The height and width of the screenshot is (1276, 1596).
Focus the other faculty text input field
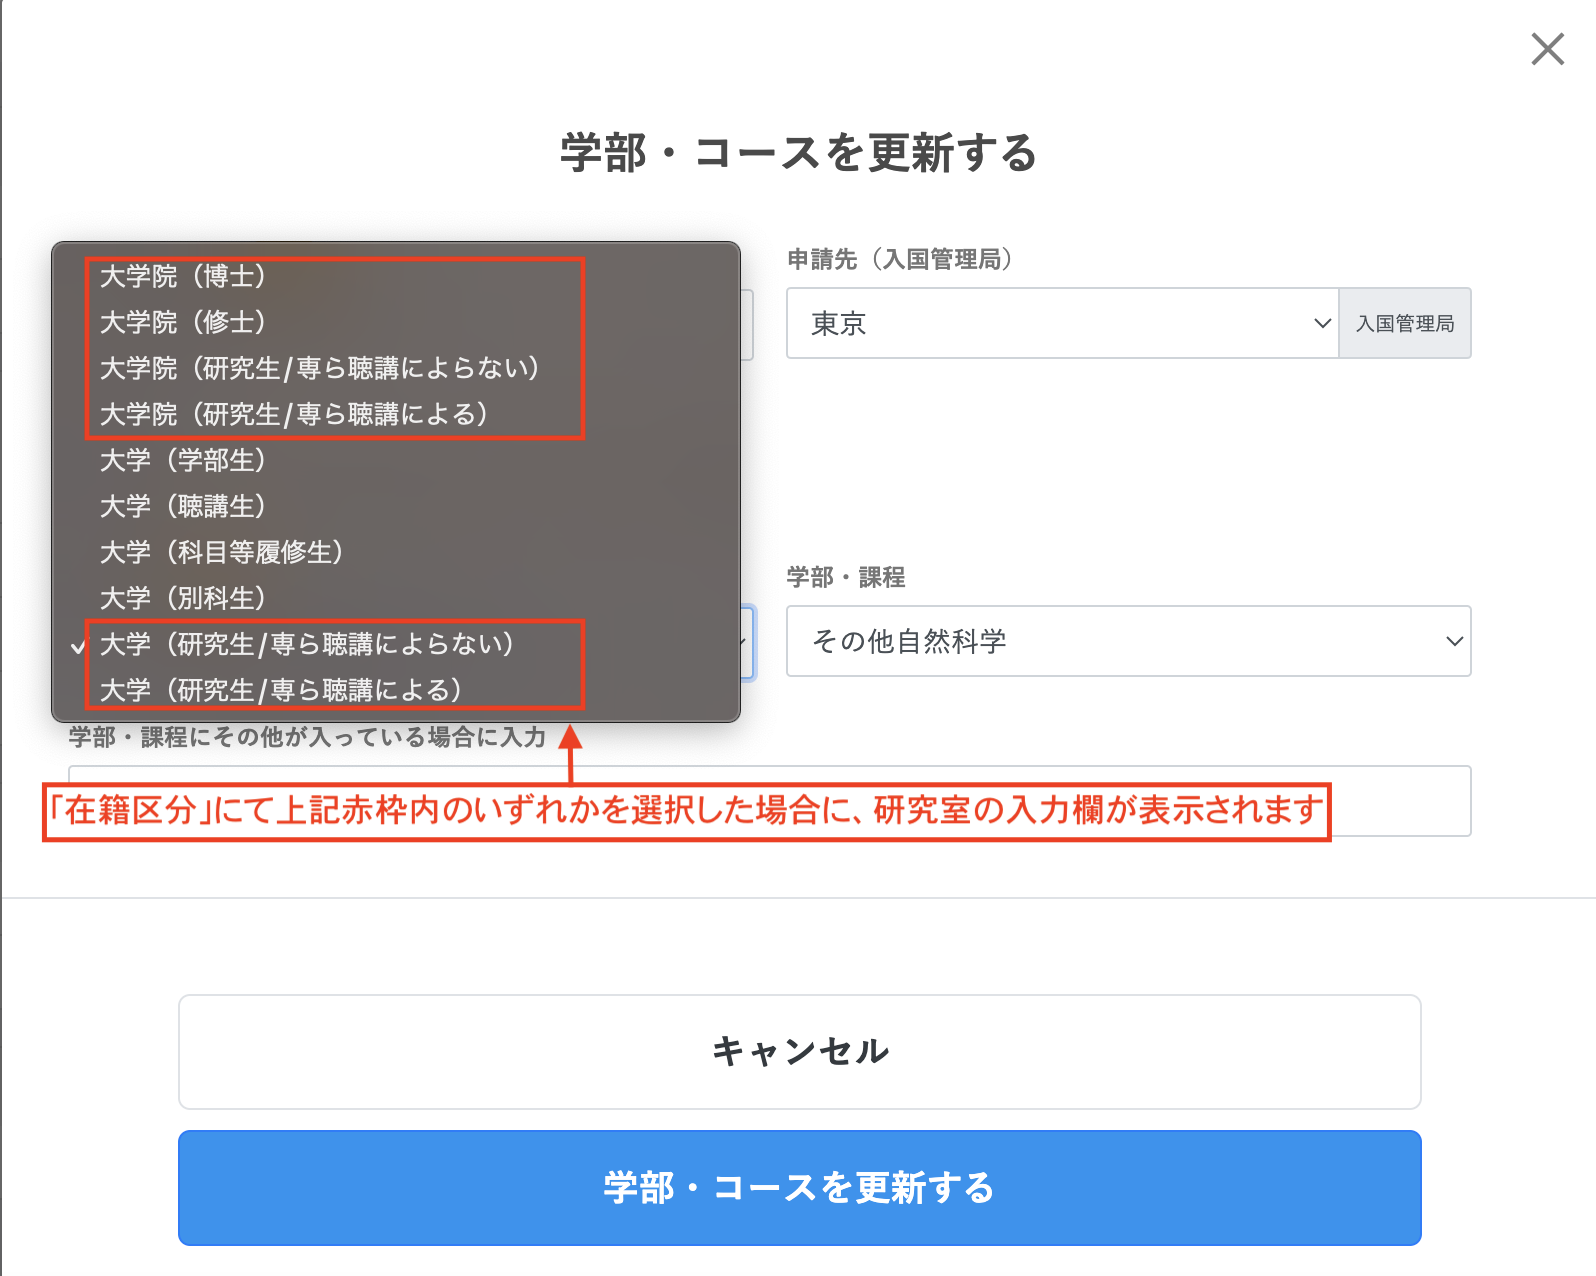point(1400,801)
